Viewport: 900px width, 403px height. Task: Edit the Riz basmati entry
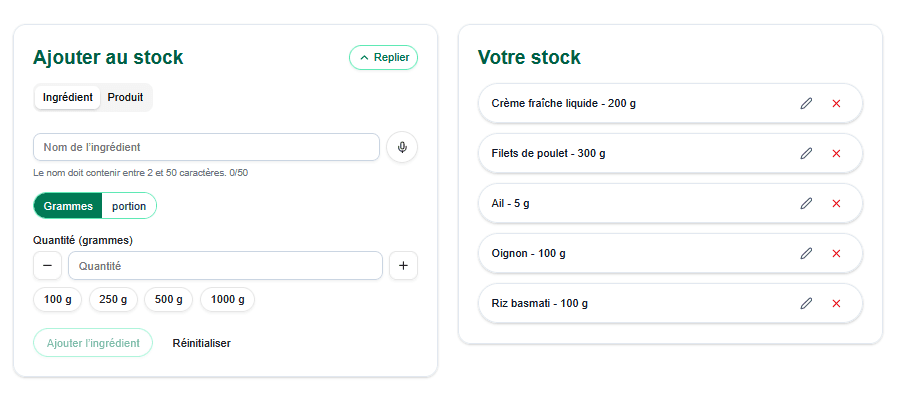click(806, 303)
